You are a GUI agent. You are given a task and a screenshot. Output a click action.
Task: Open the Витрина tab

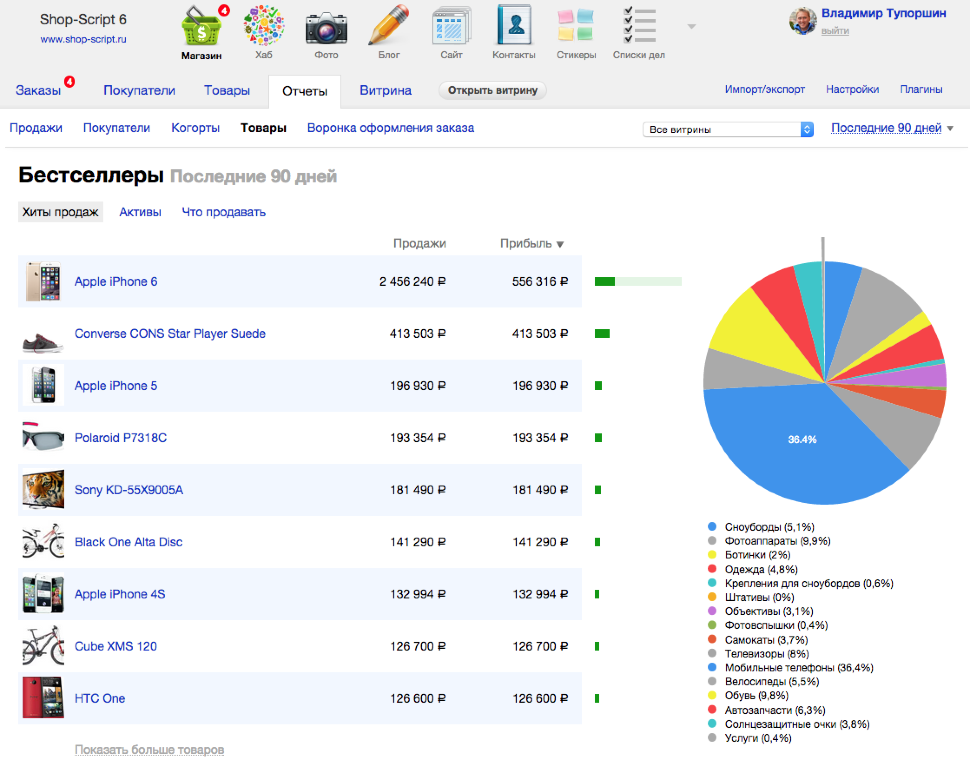point(385,90)
